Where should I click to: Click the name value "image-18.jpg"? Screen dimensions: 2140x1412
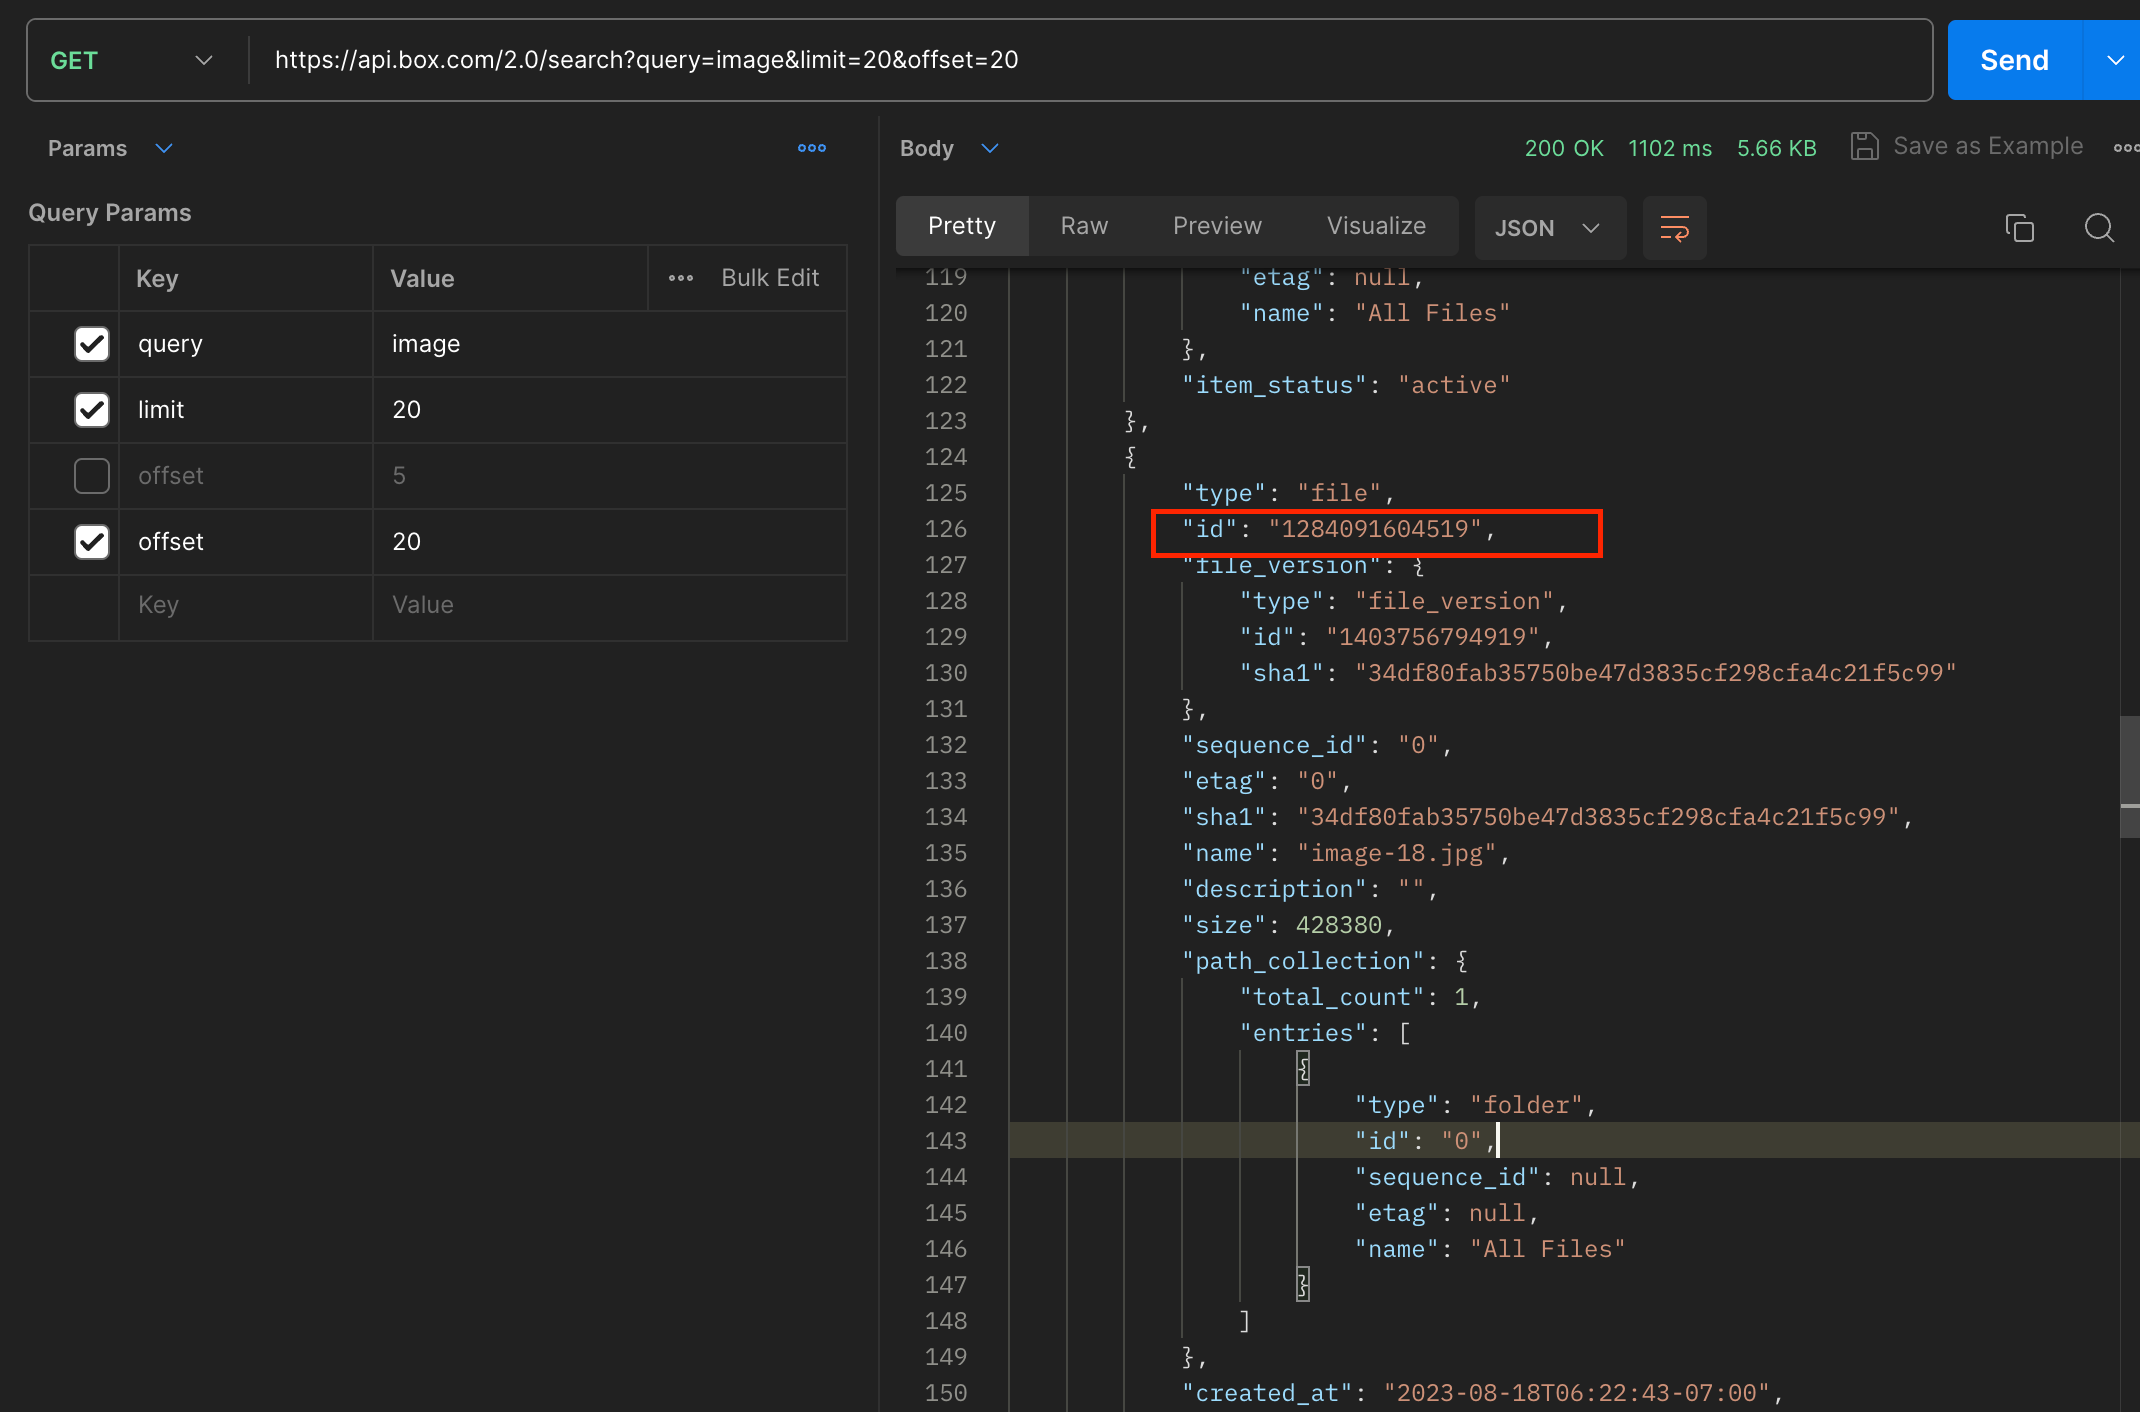pos(1397,853)
